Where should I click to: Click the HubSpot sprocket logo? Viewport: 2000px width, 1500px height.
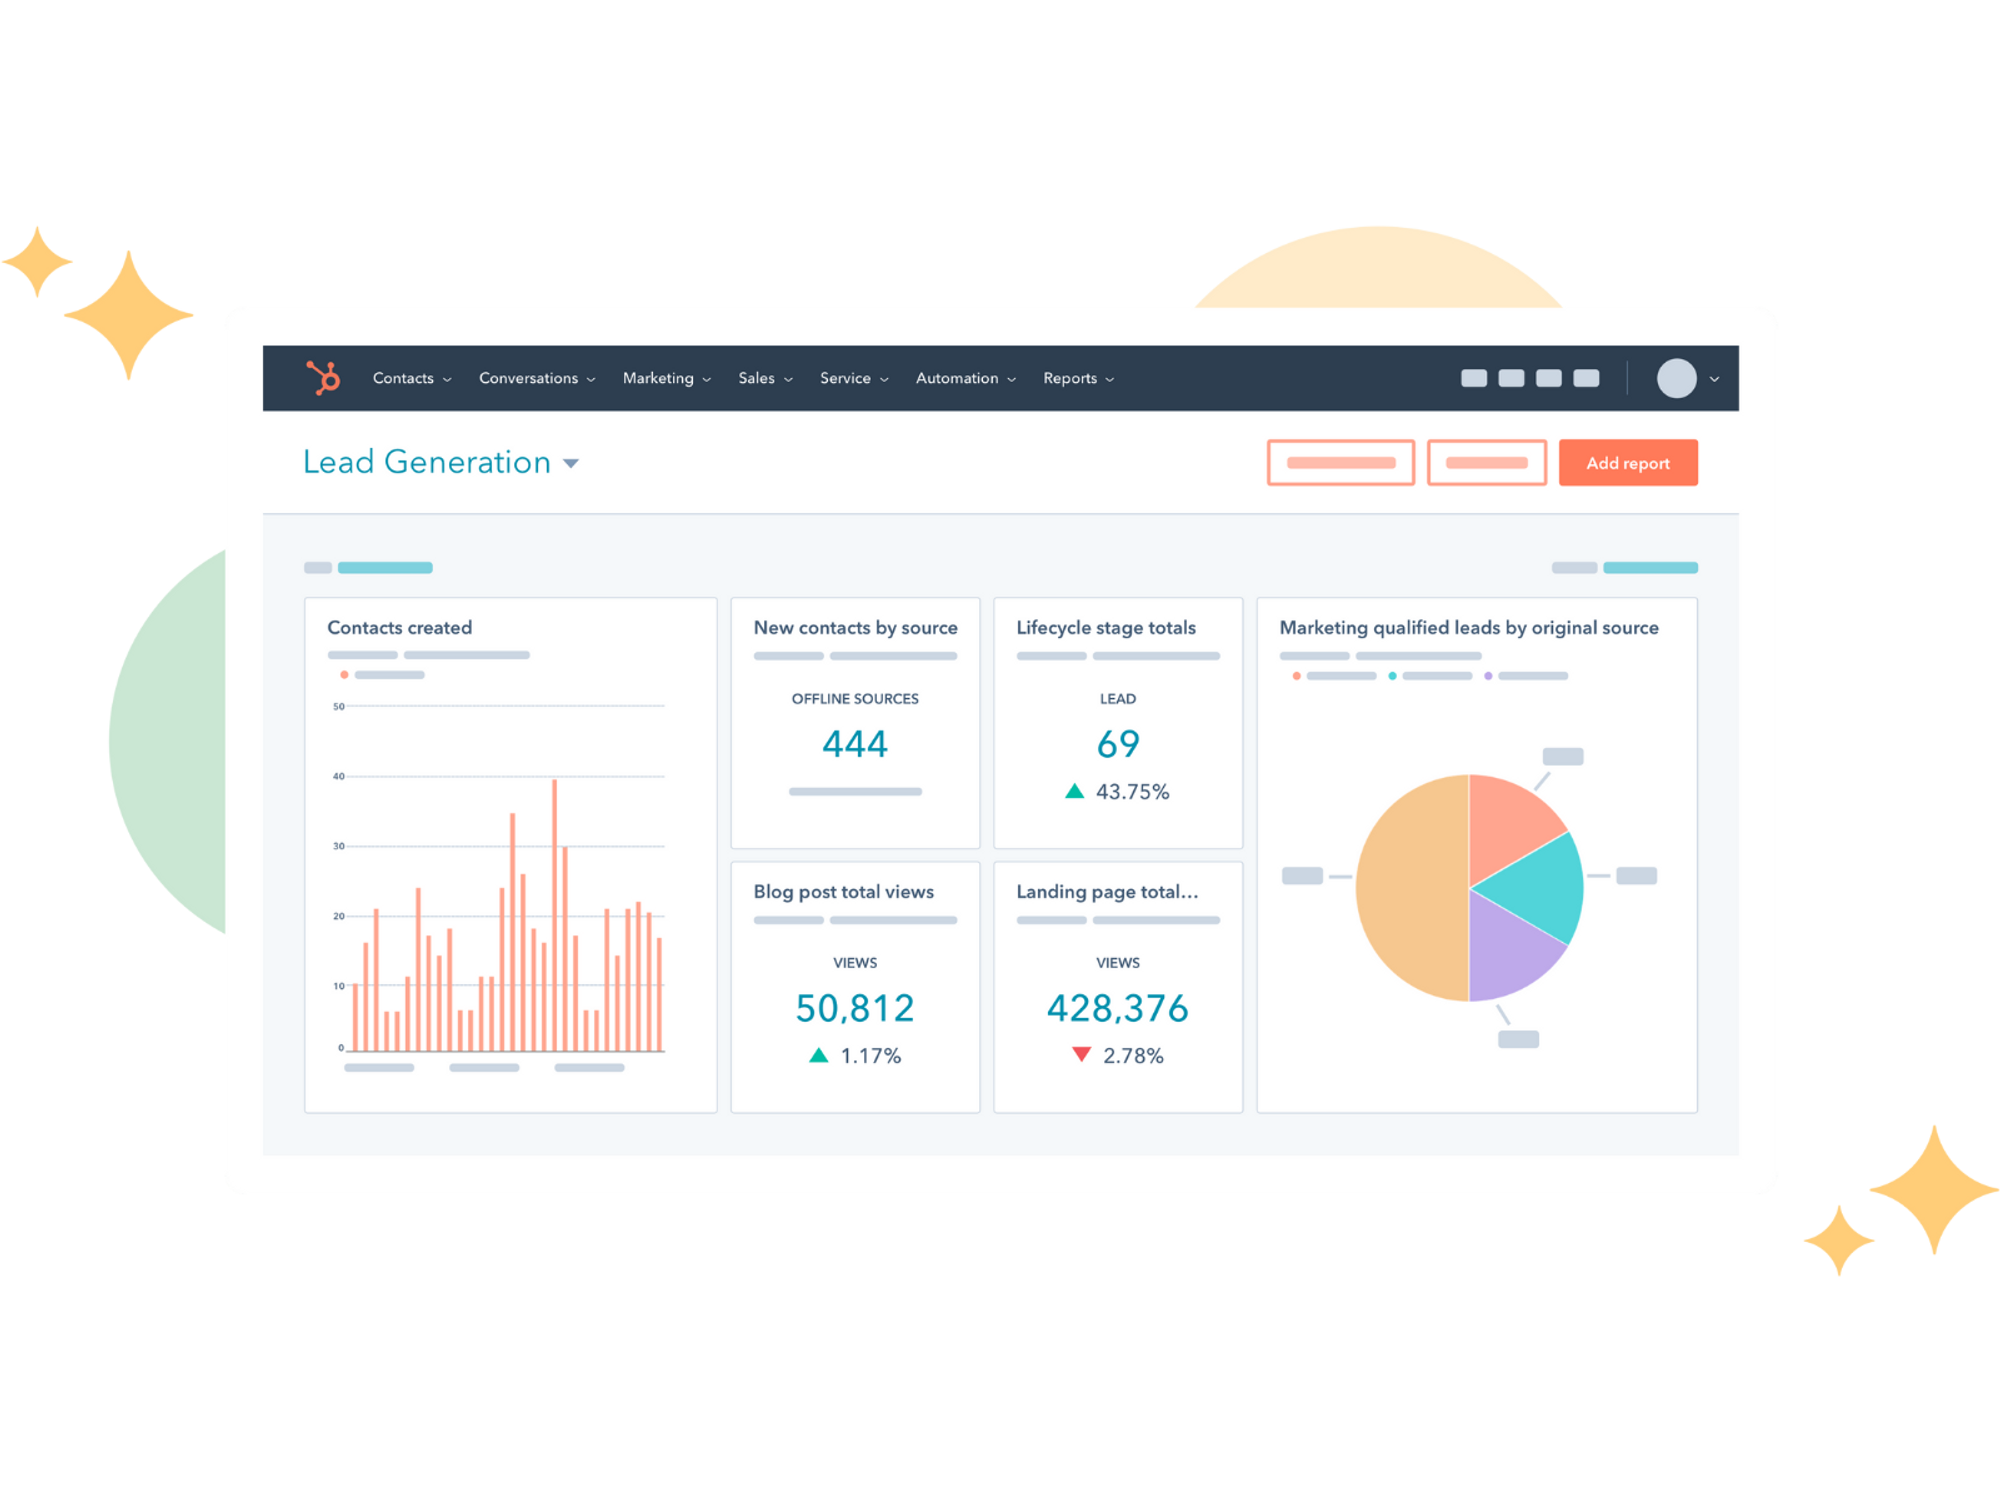coord(323,378)
